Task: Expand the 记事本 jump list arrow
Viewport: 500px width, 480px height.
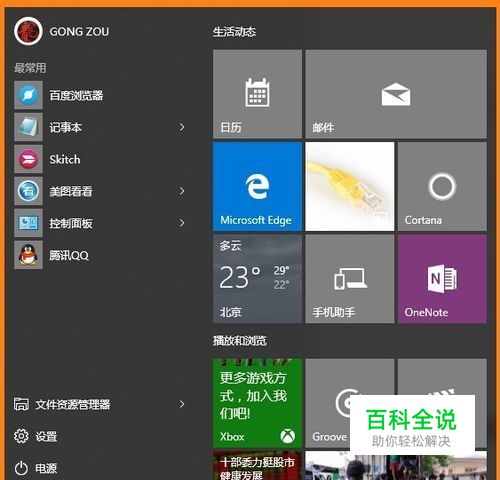Action: click(182, 127)
